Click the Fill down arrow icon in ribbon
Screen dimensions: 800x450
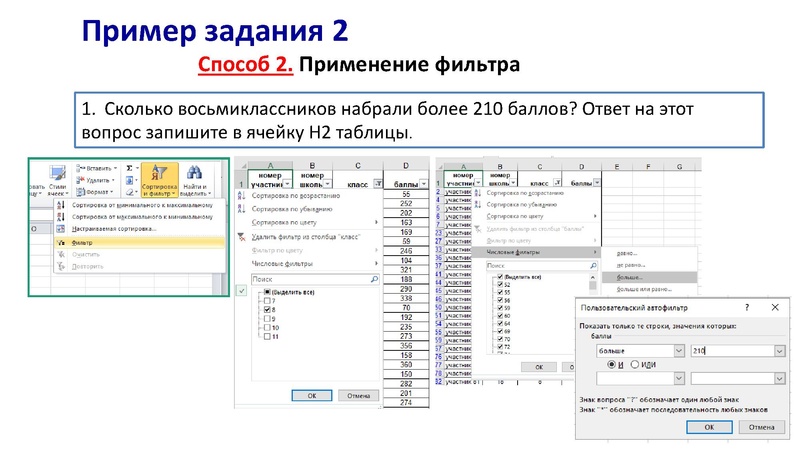130,180
